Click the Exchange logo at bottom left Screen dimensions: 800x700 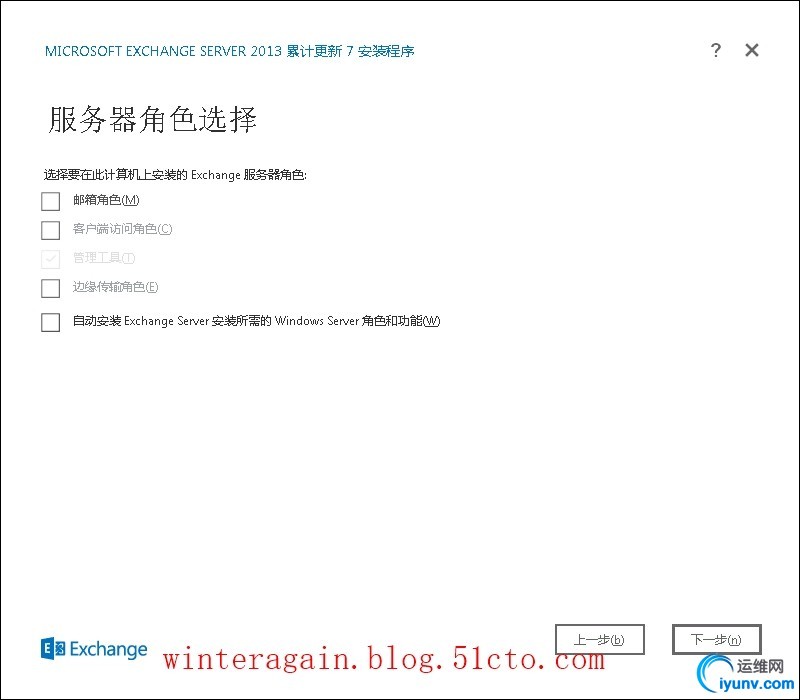click(94, 649)
